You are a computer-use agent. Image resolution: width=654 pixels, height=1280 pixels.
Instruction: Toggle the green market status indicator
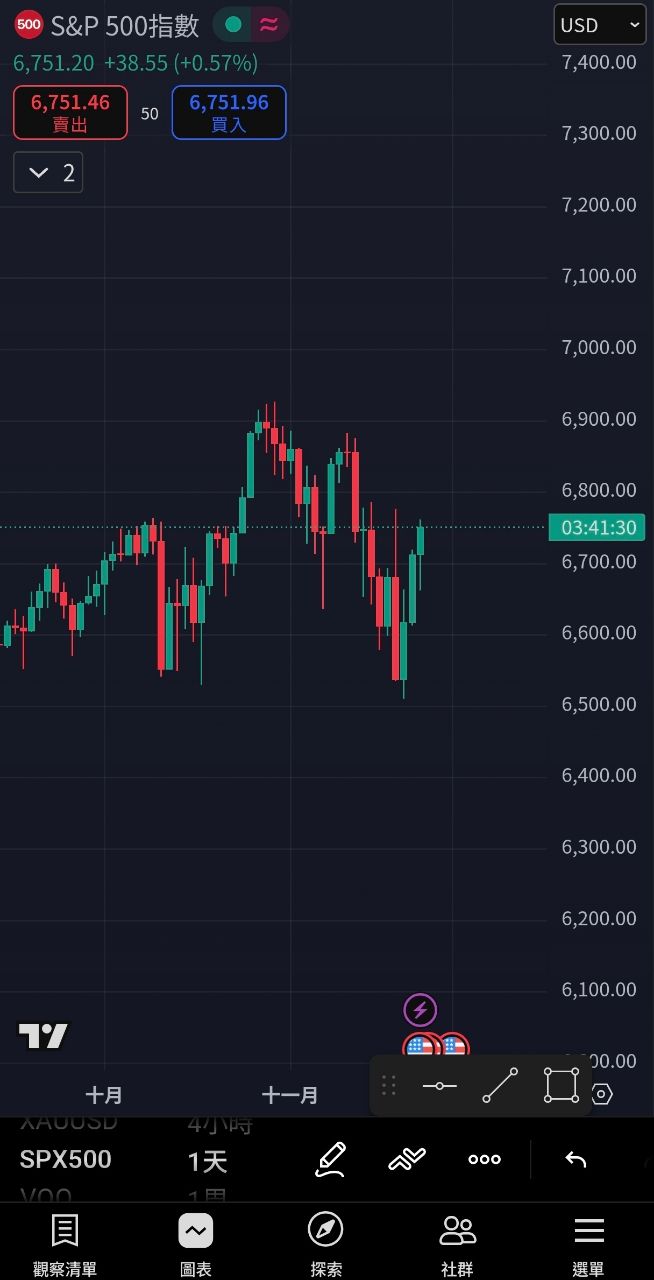coord(233,25)
